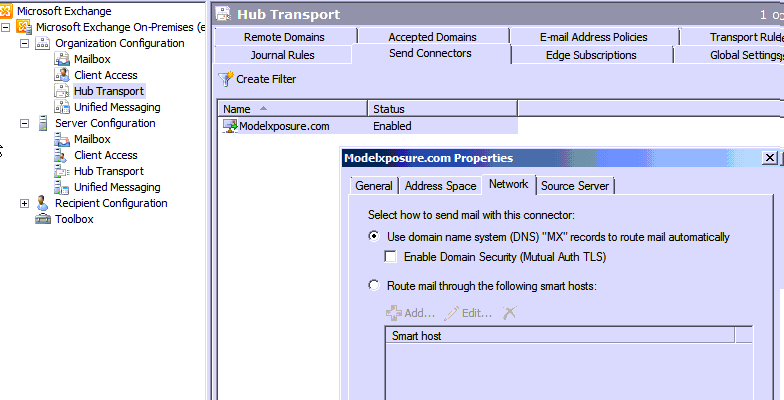Click the Enabled status cell for Modelxposure.com
This screenshot has width=784, height=400.
(x=392, y=126)
